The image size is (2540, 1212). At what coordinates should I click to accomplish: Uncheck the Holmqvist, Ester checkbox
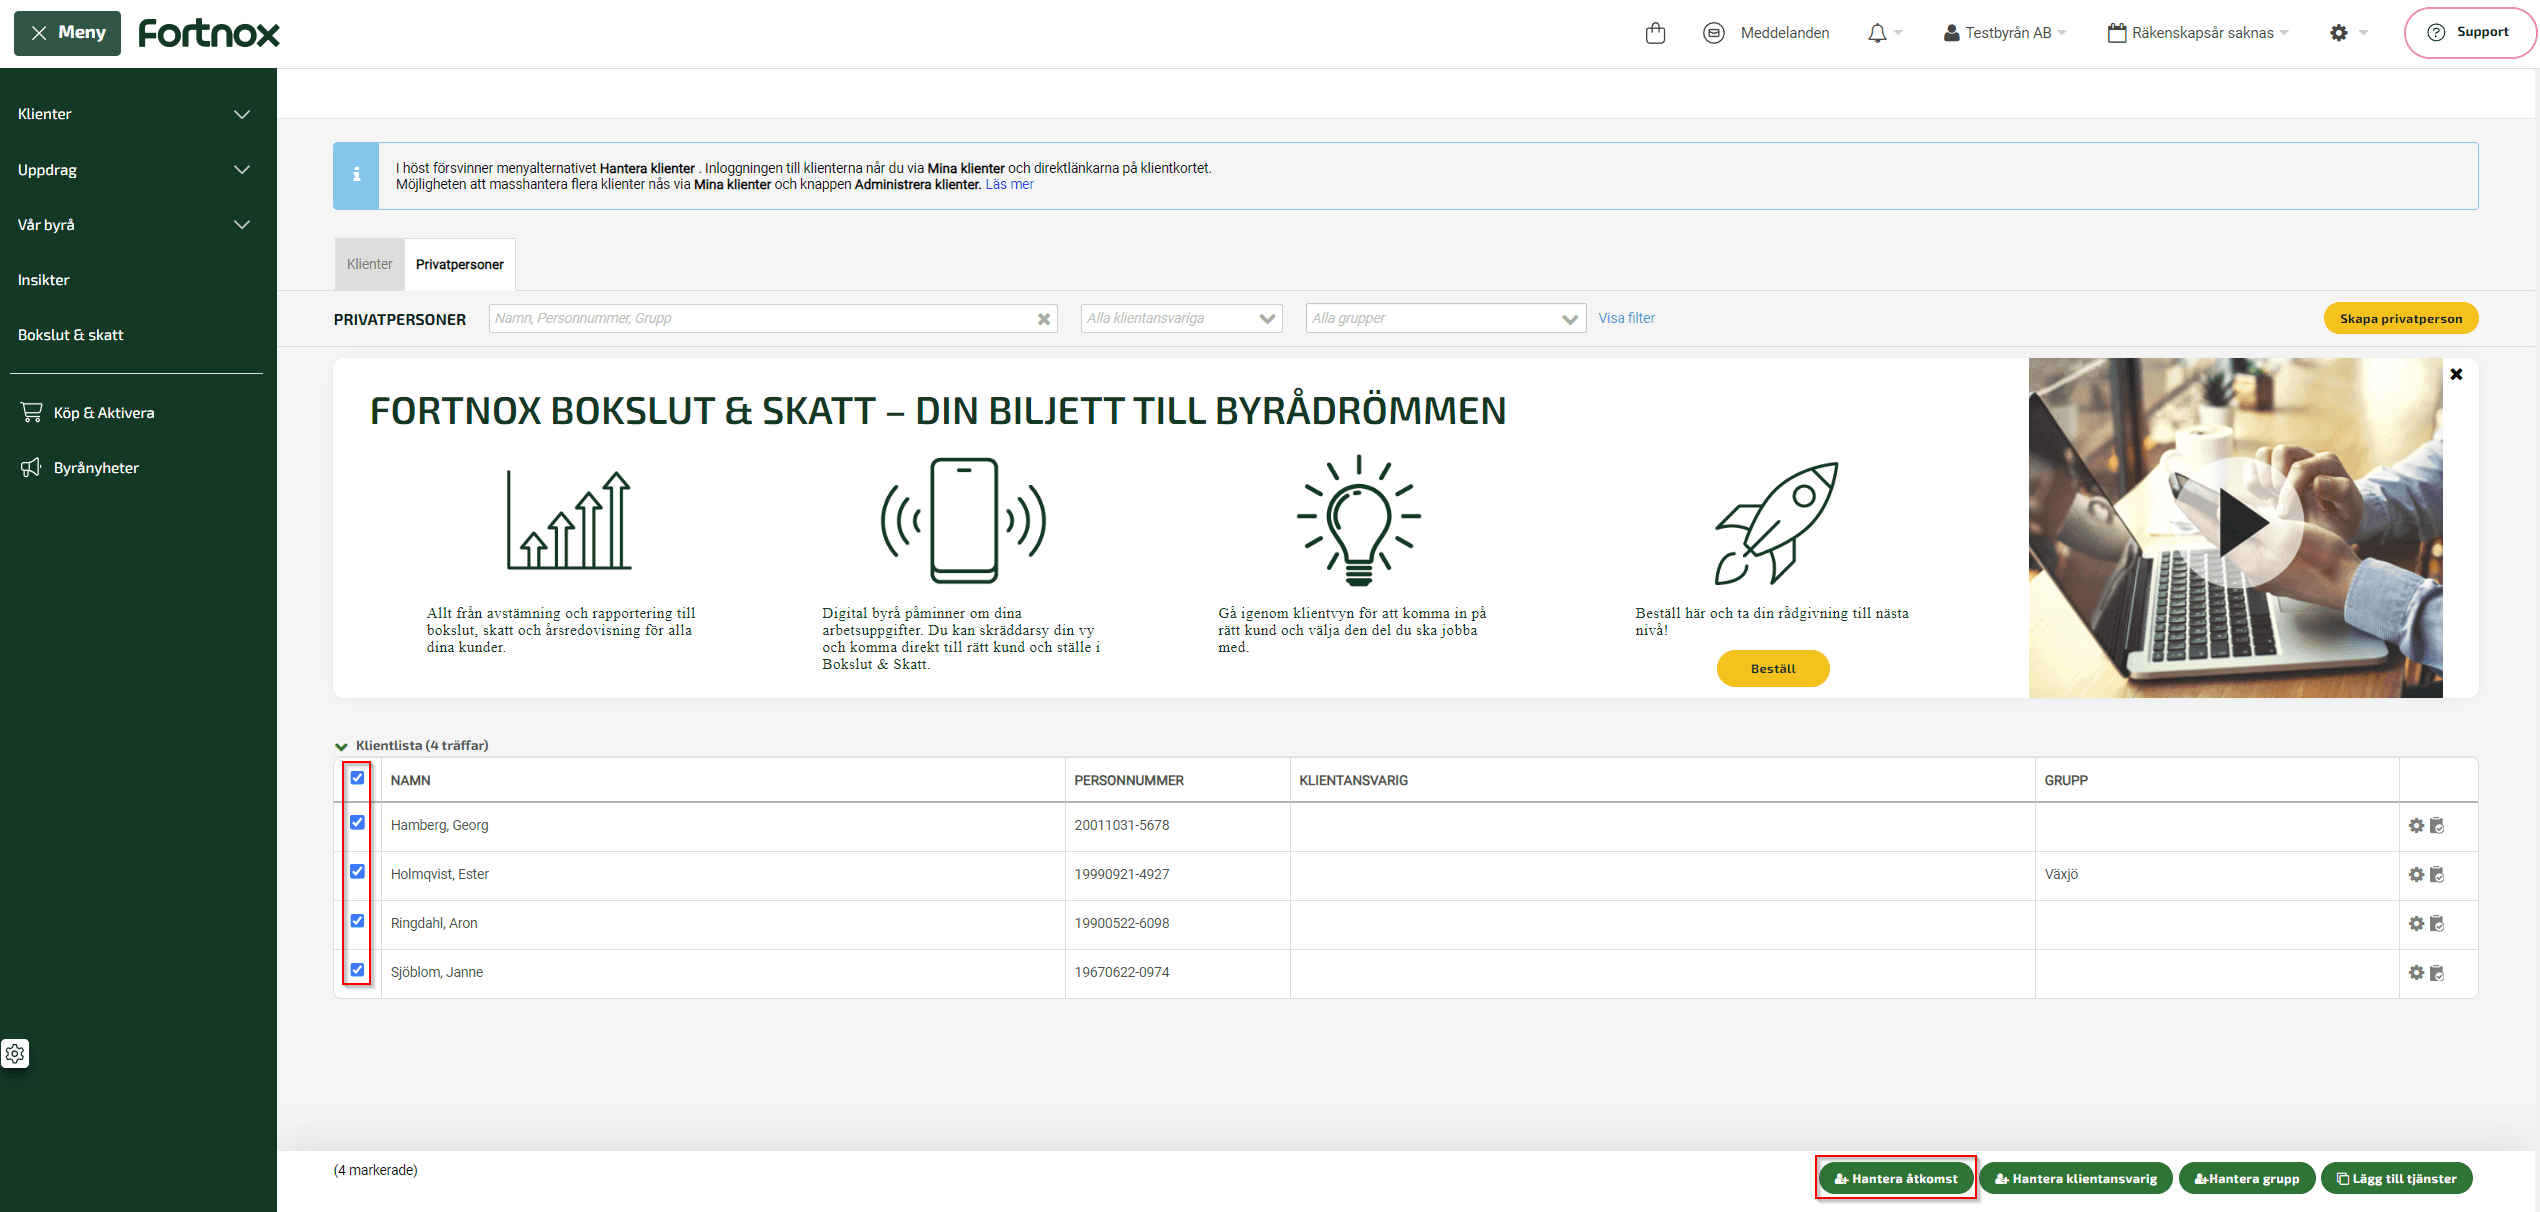[x=357, y=872]
